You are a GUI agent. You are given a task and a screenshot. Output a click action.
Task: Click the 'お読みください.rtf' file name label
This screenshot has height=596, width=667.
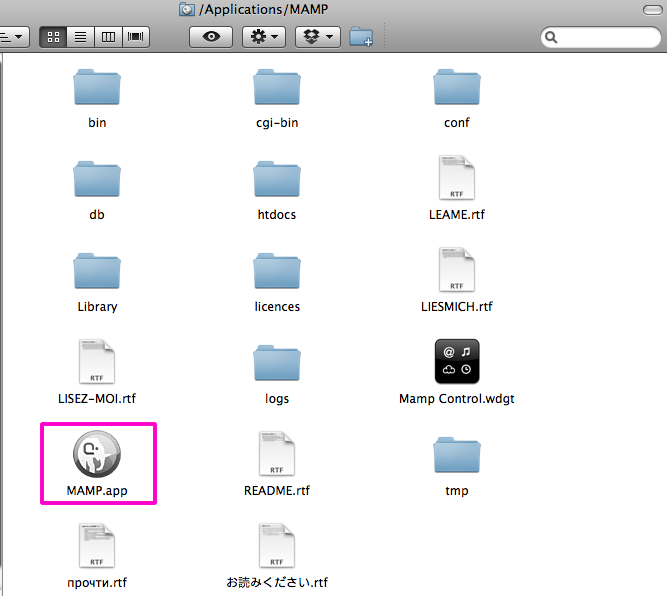click(x=277, y=582)
